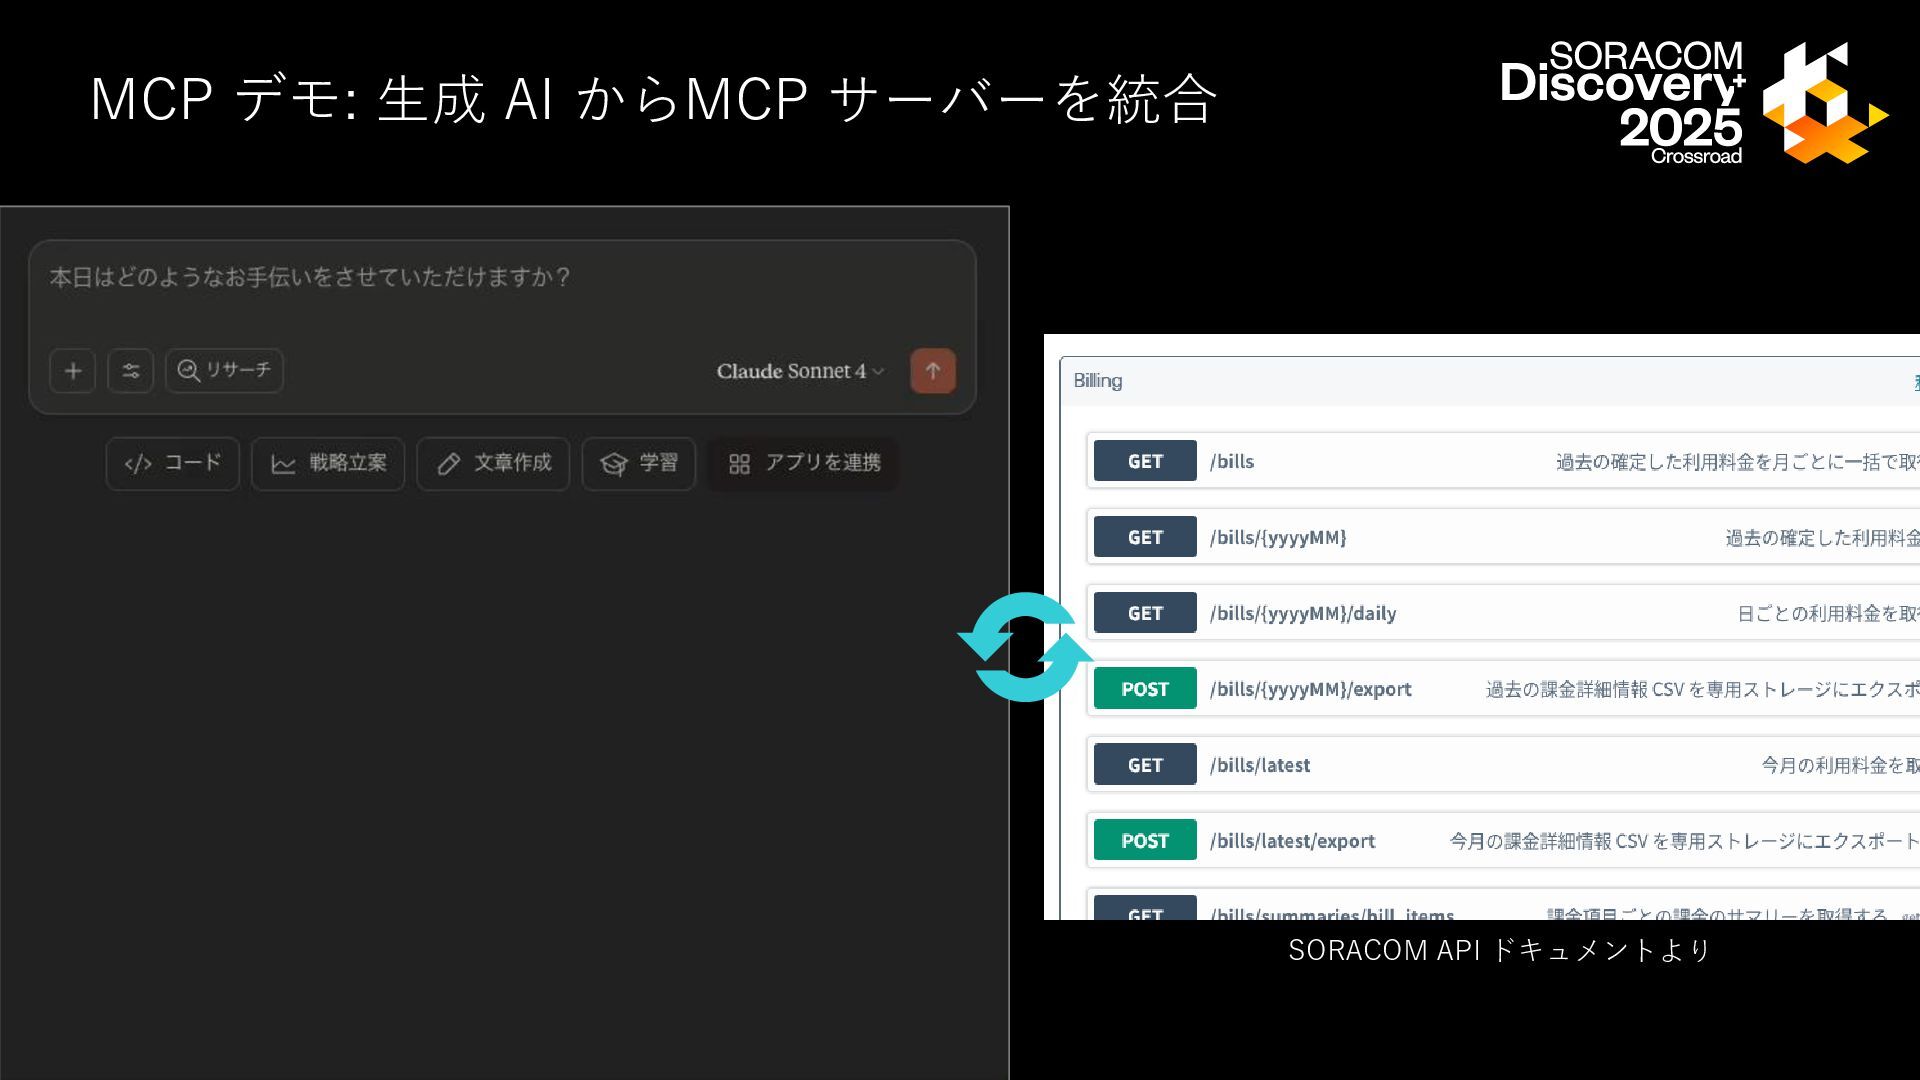Image resolution: width=1920 pixels, height=1080 pixels.
Task: Click the orange send arrow button
Action: click(x=933, y=371)
